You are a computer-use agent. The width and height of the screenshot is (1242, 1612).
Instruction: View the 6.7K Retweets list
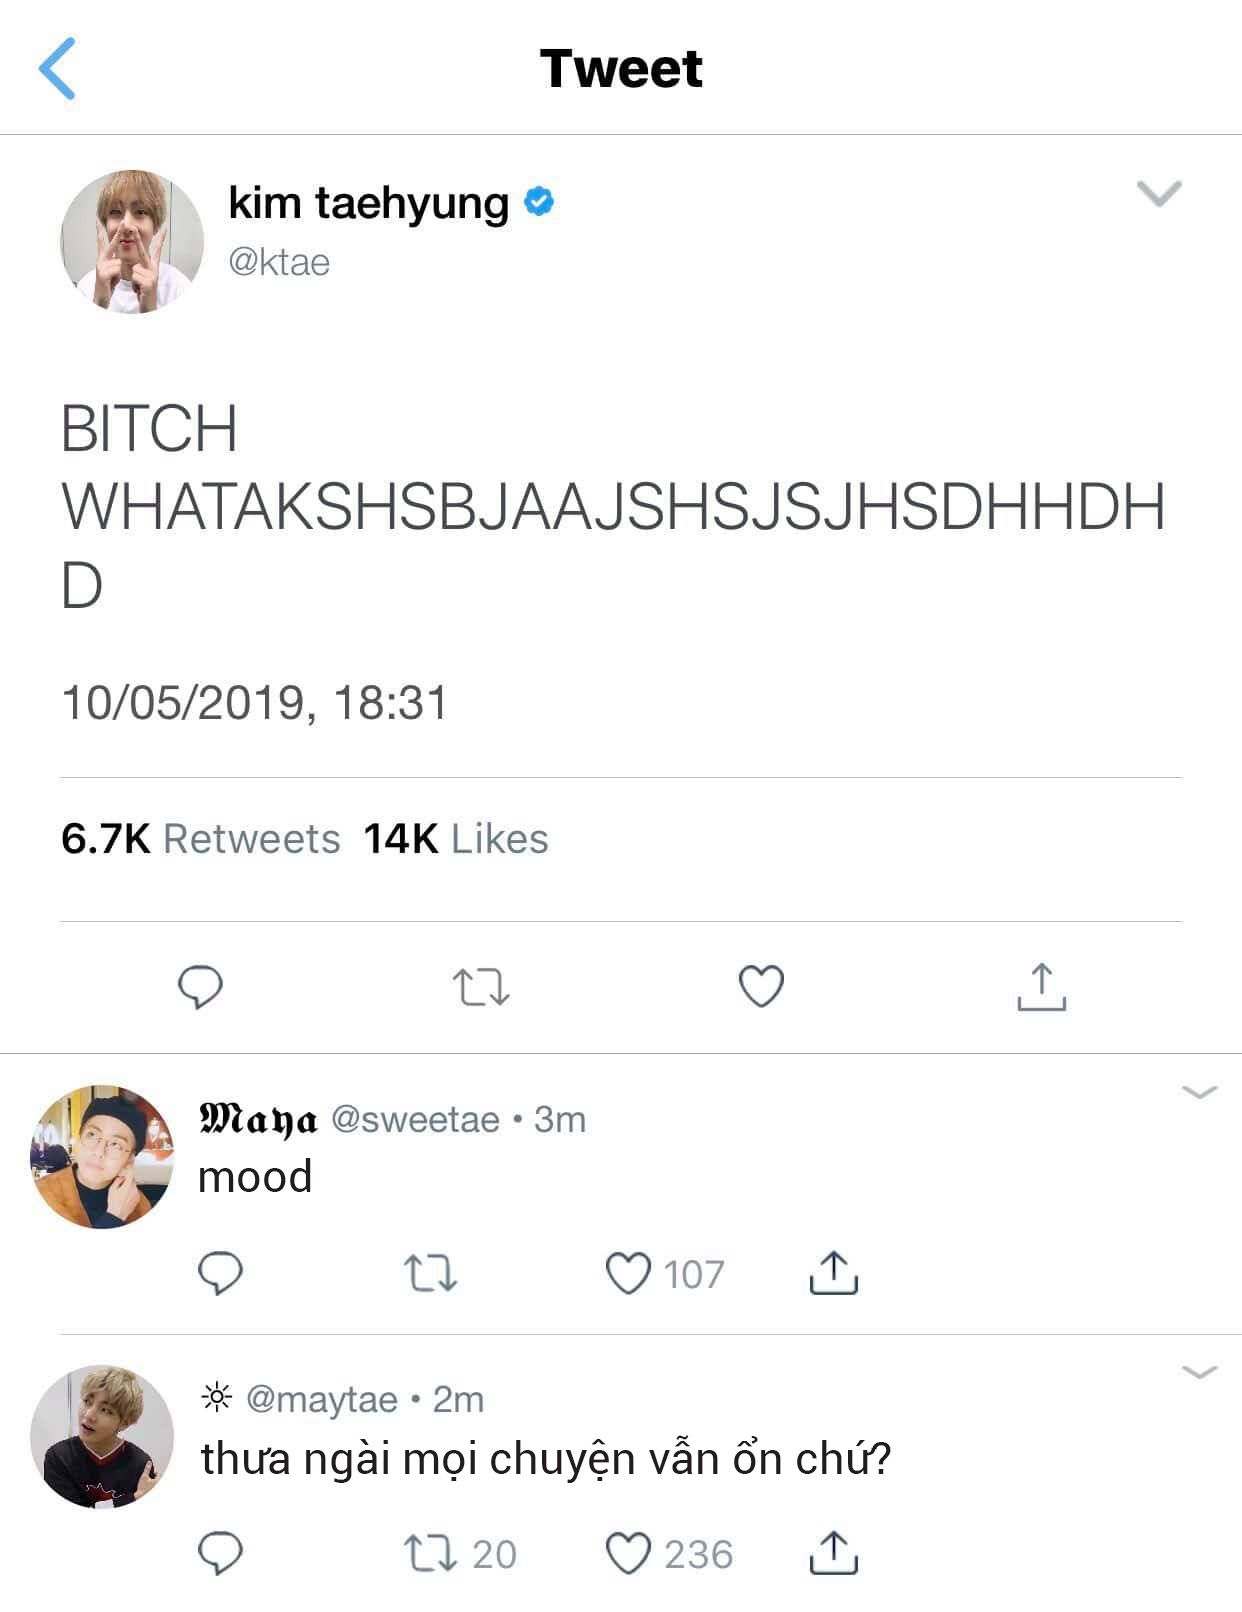[x=201, y=839]
